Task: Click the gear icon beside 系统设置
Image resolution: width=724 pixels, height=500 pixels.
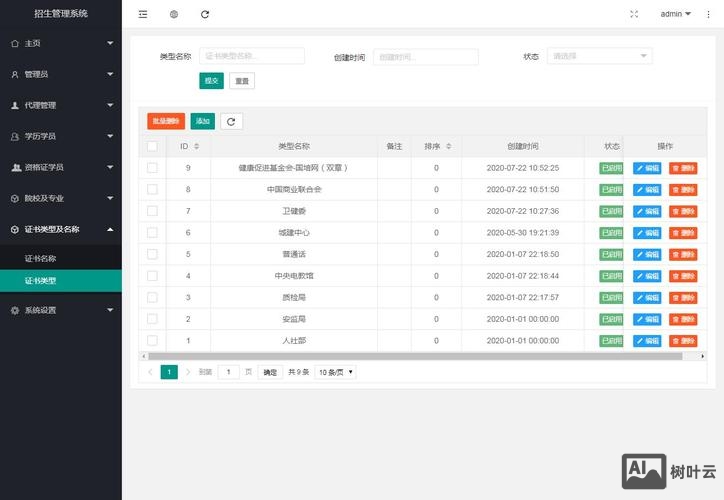Action: pos(15,310)
